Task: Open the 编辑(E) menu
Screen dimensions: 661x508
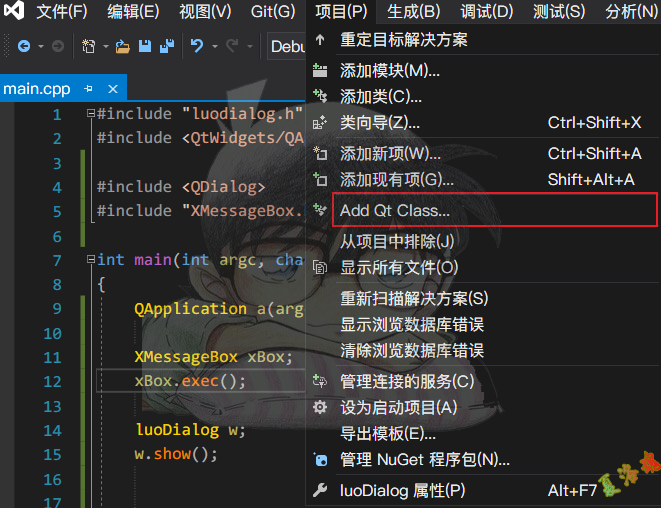Action: (x=133, y=11)
